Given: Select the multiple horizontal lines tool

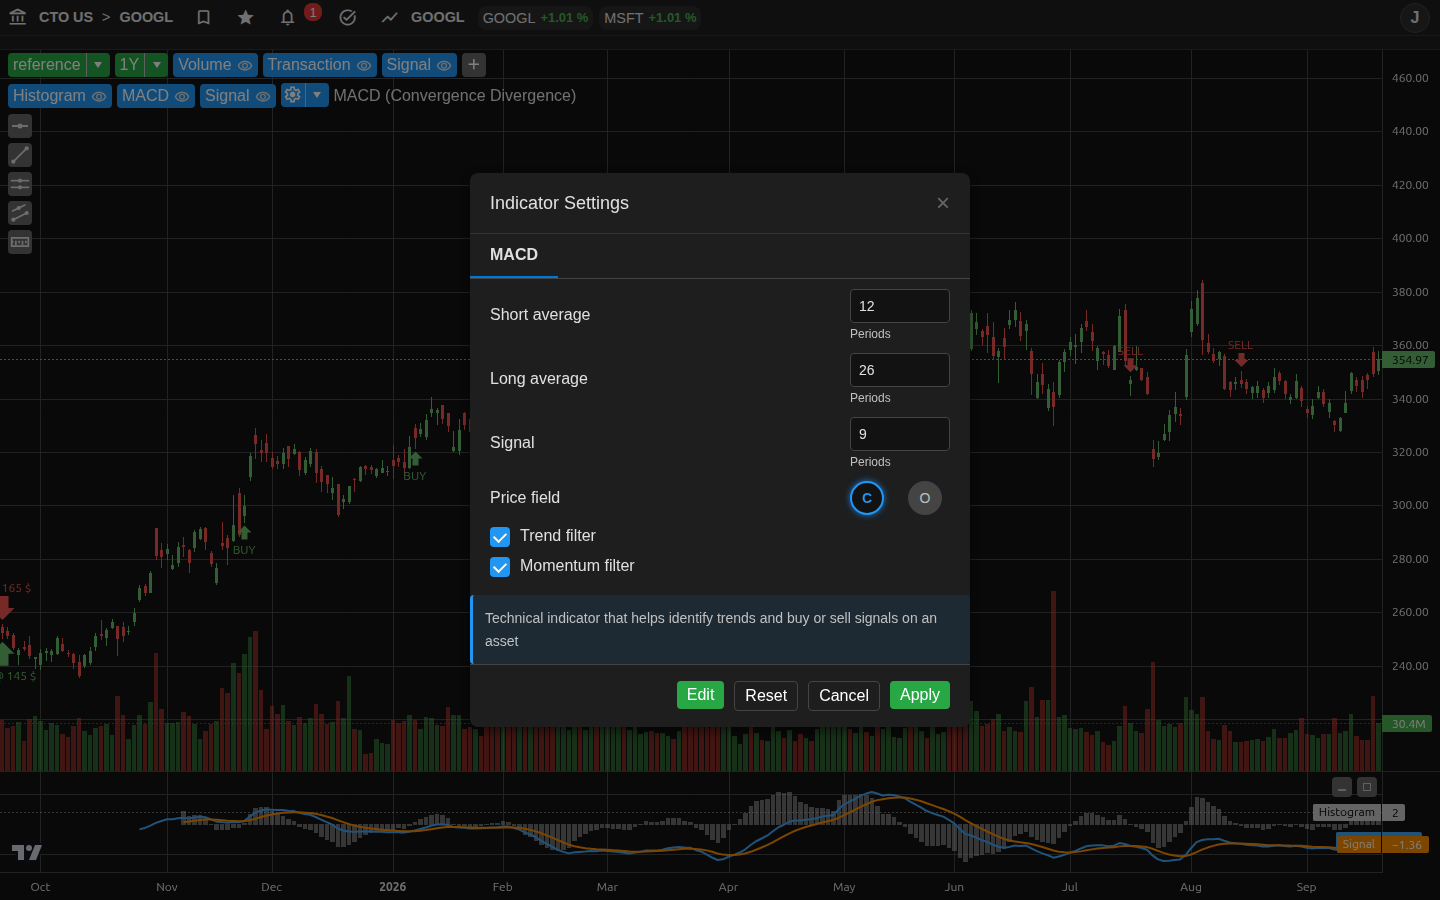Looking at the screenshot, I should point(20,184).
